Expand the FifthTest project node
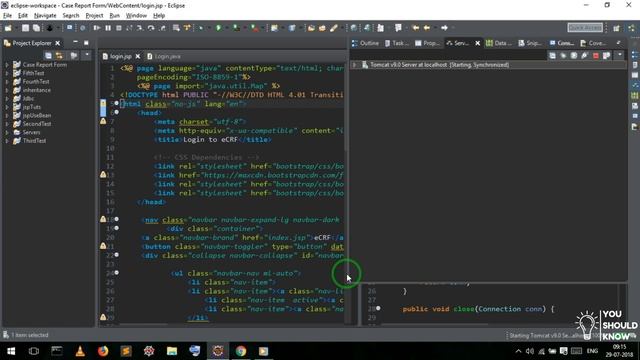This screenshot has width=640, height=360. pyautogui.click(x=7, y=73)
